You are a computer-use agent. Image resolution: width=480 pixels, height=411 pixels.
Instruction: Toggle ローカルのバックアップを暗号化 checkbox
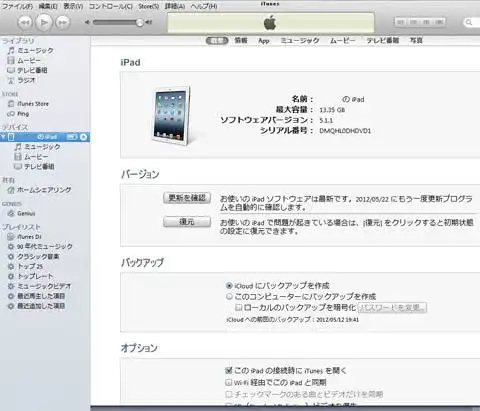point(238,307)
